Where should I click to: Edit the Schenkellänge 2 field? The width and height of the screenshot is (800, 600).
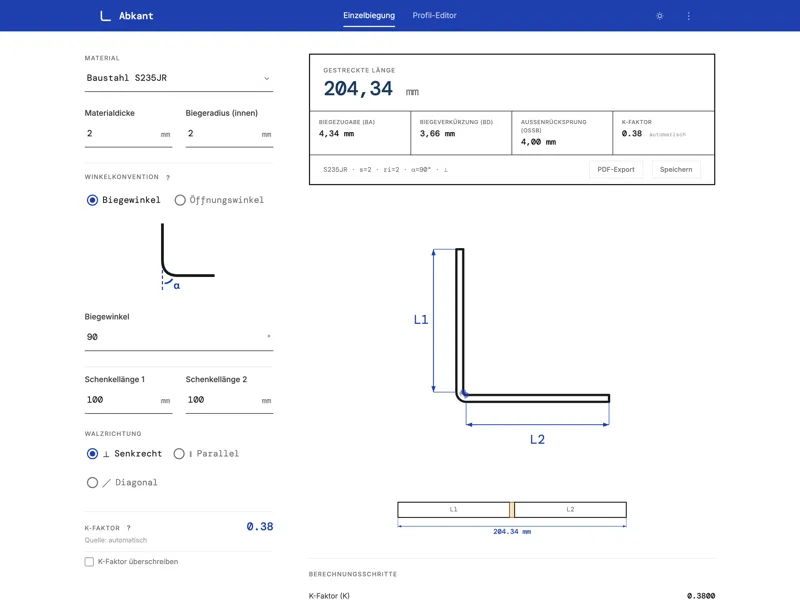pos(222,400)
